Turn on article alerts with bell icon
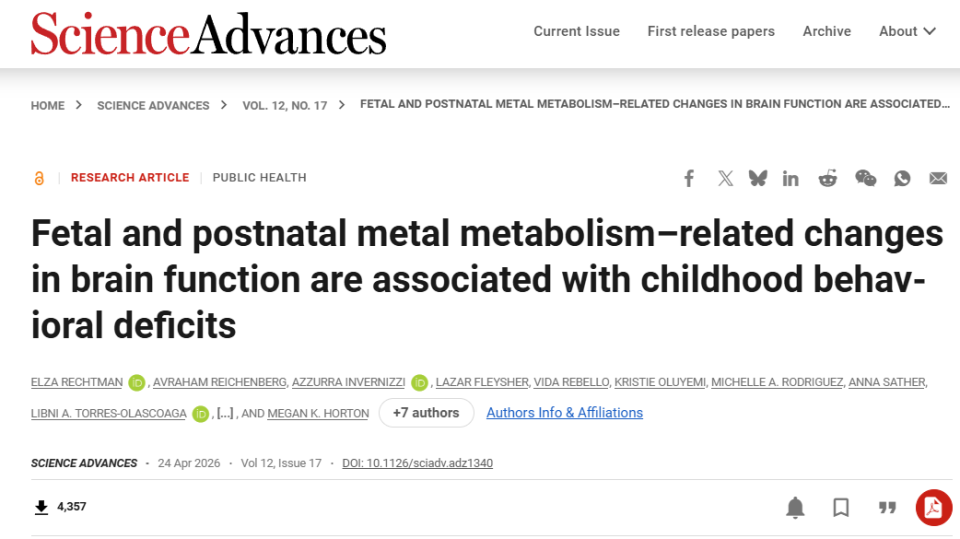Screen dimensions: 960x539 [795, 507]
